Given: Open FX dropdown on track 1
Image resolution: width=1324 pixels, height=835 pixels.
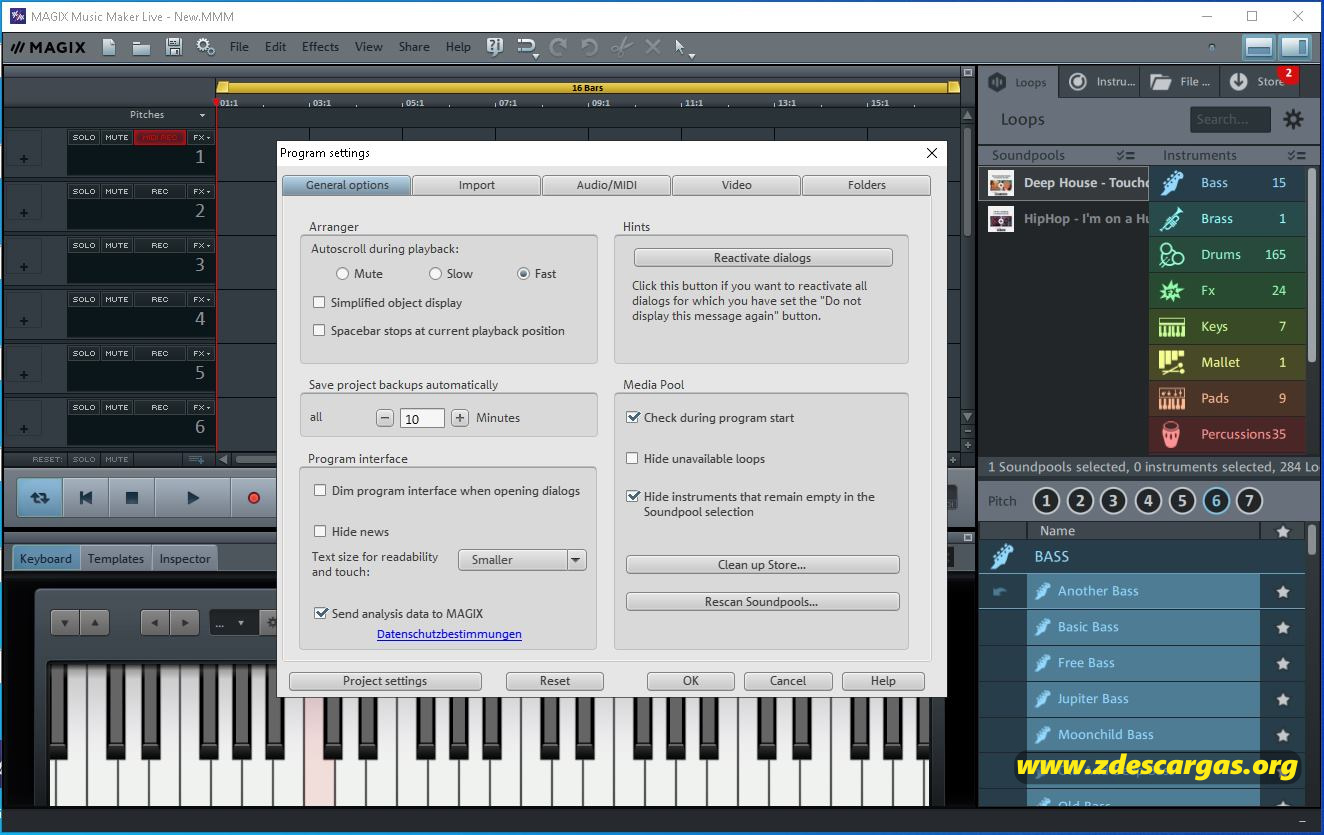Looking at the screenshot, I should click(x=201, y=137).
